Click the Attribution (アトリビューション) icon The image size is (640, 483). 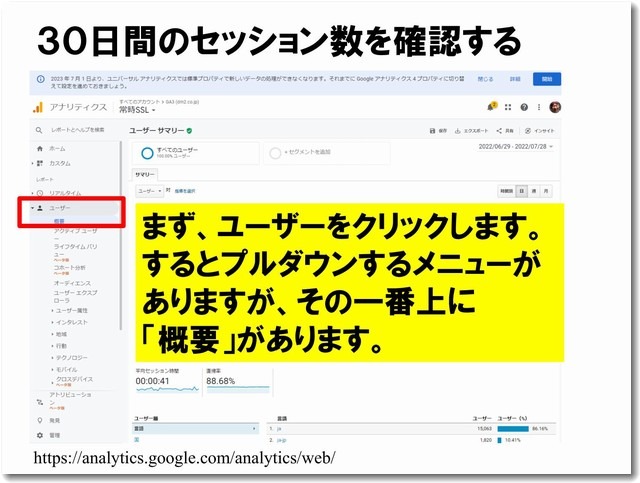(x=40, y=402)
